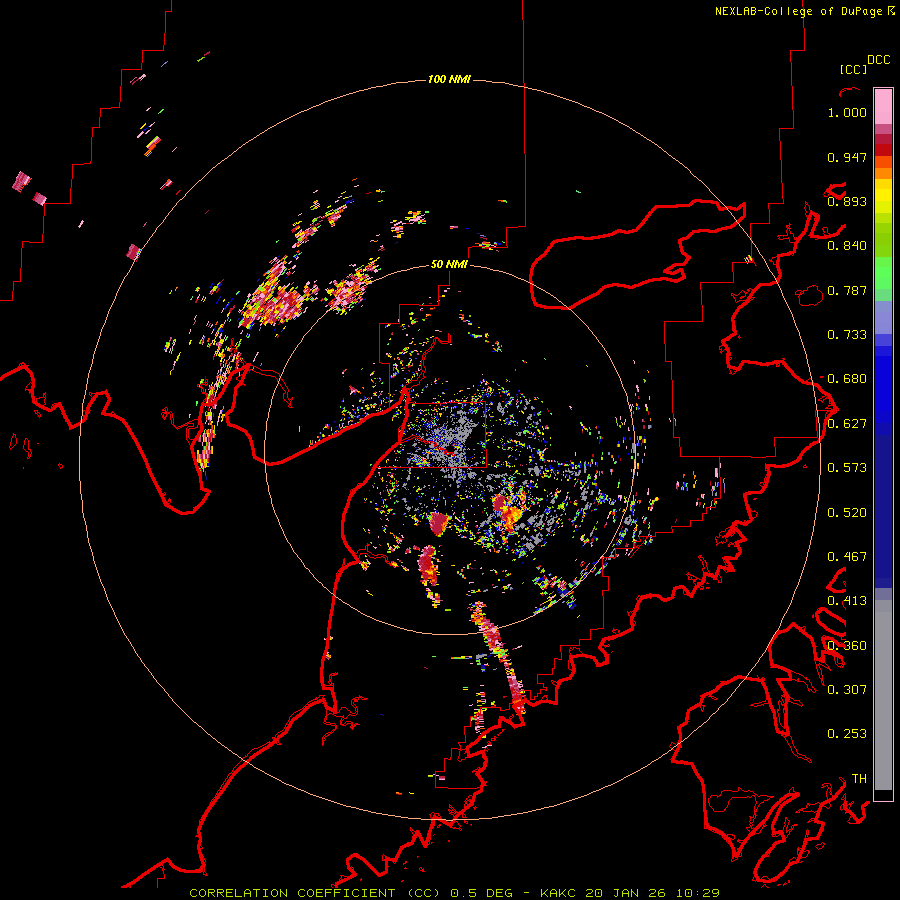This screenshot has height=900, width=900.
Task: Select the 0.733 scale value
Action: (x=847, y=335)
